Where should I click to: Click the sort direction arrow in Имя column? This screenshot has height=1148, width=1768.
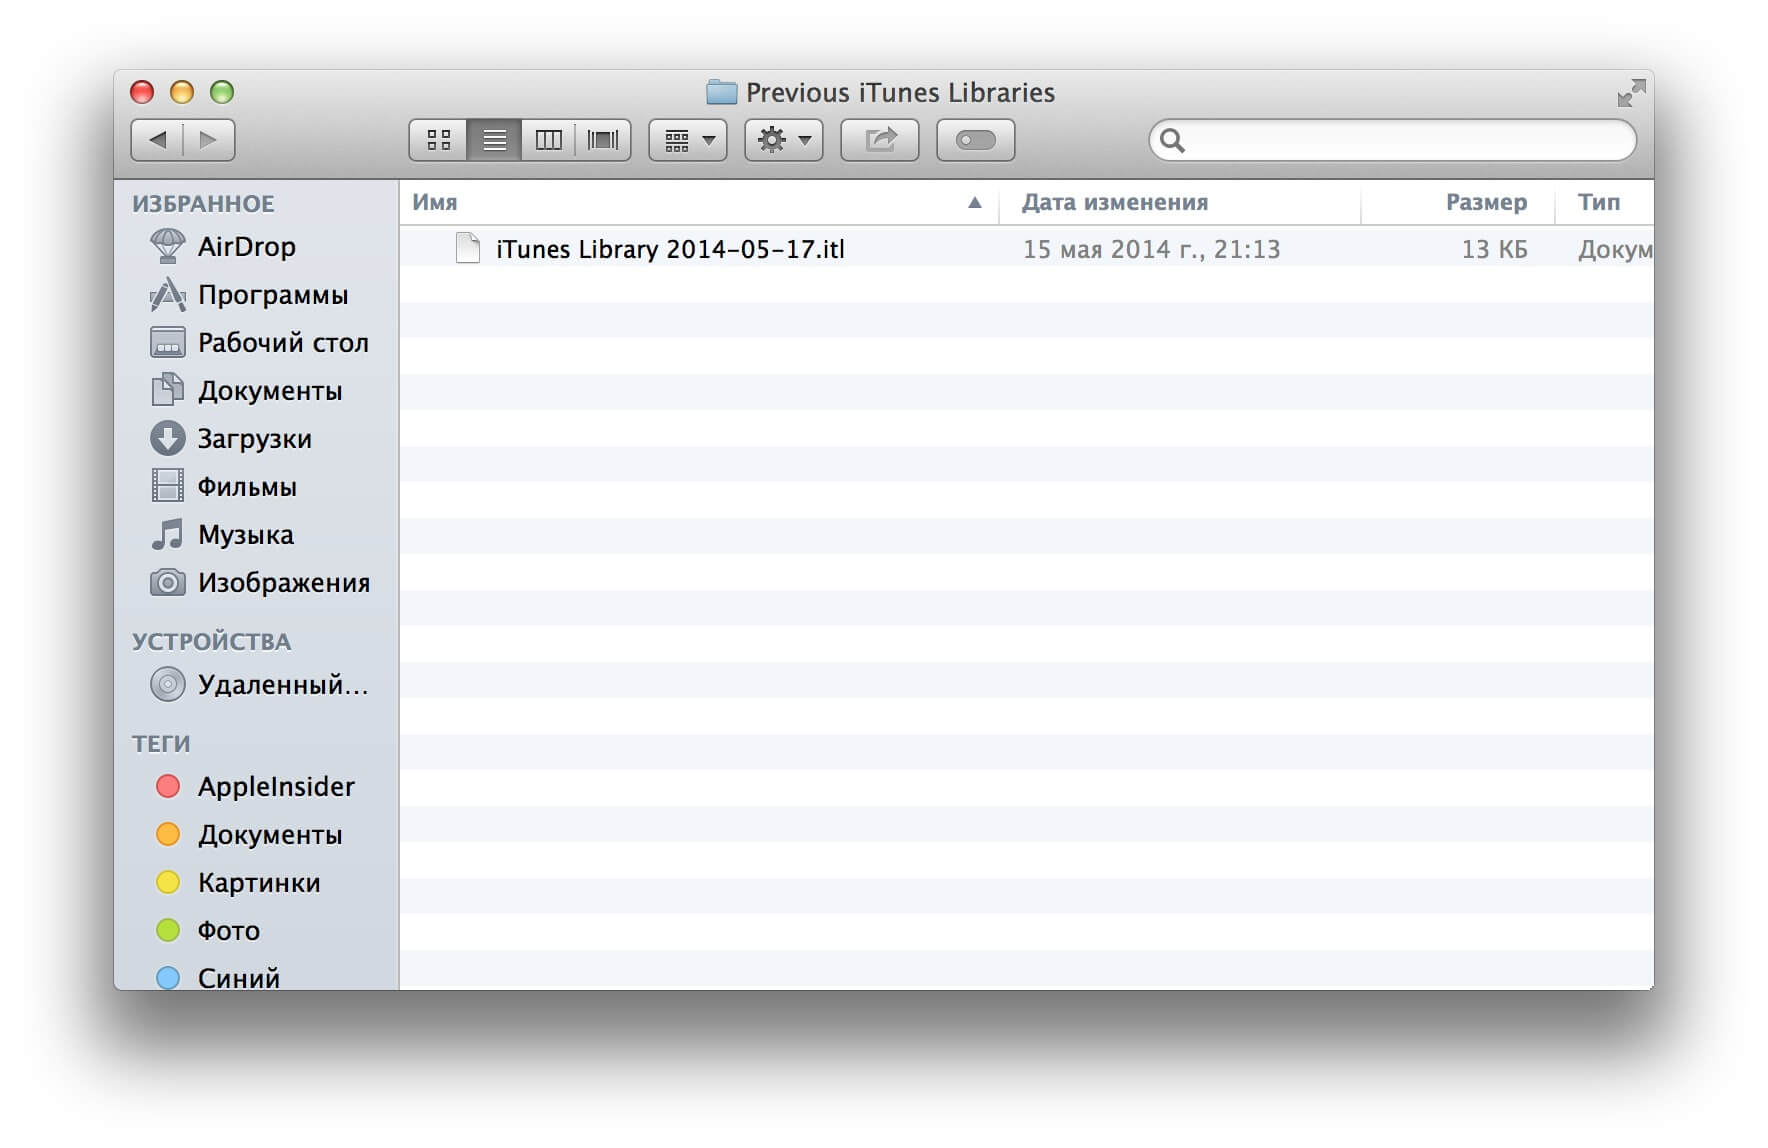tap(975, 202)
